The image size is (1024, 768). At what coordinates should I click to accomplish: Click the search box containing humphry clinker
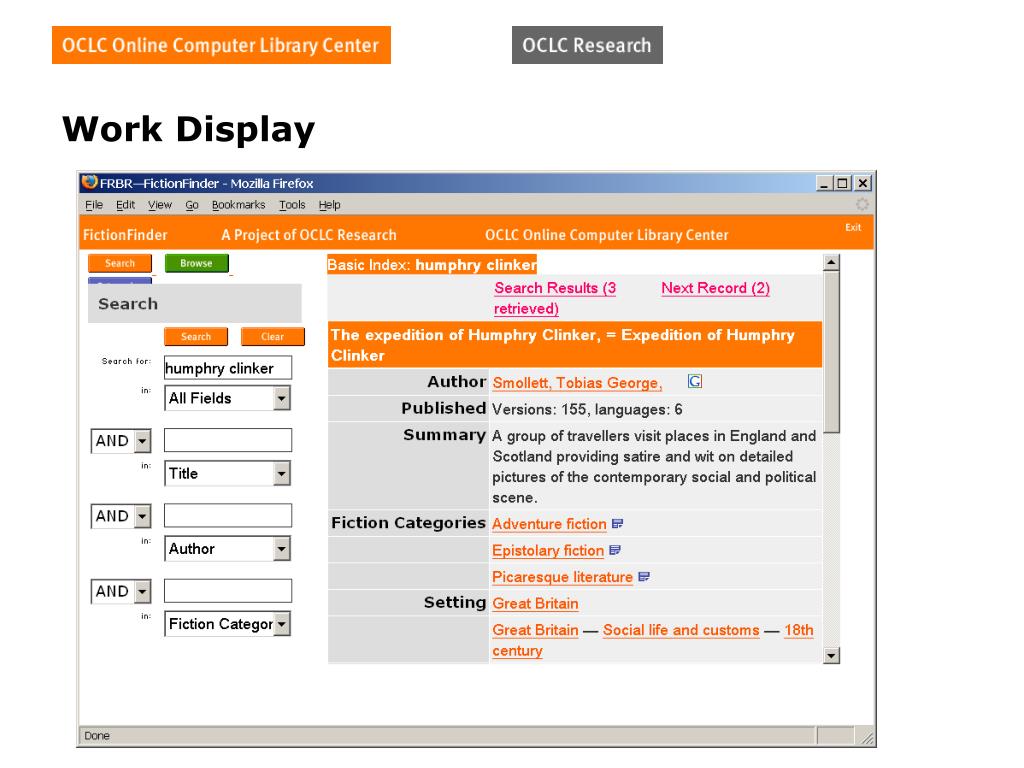(228, 368)
